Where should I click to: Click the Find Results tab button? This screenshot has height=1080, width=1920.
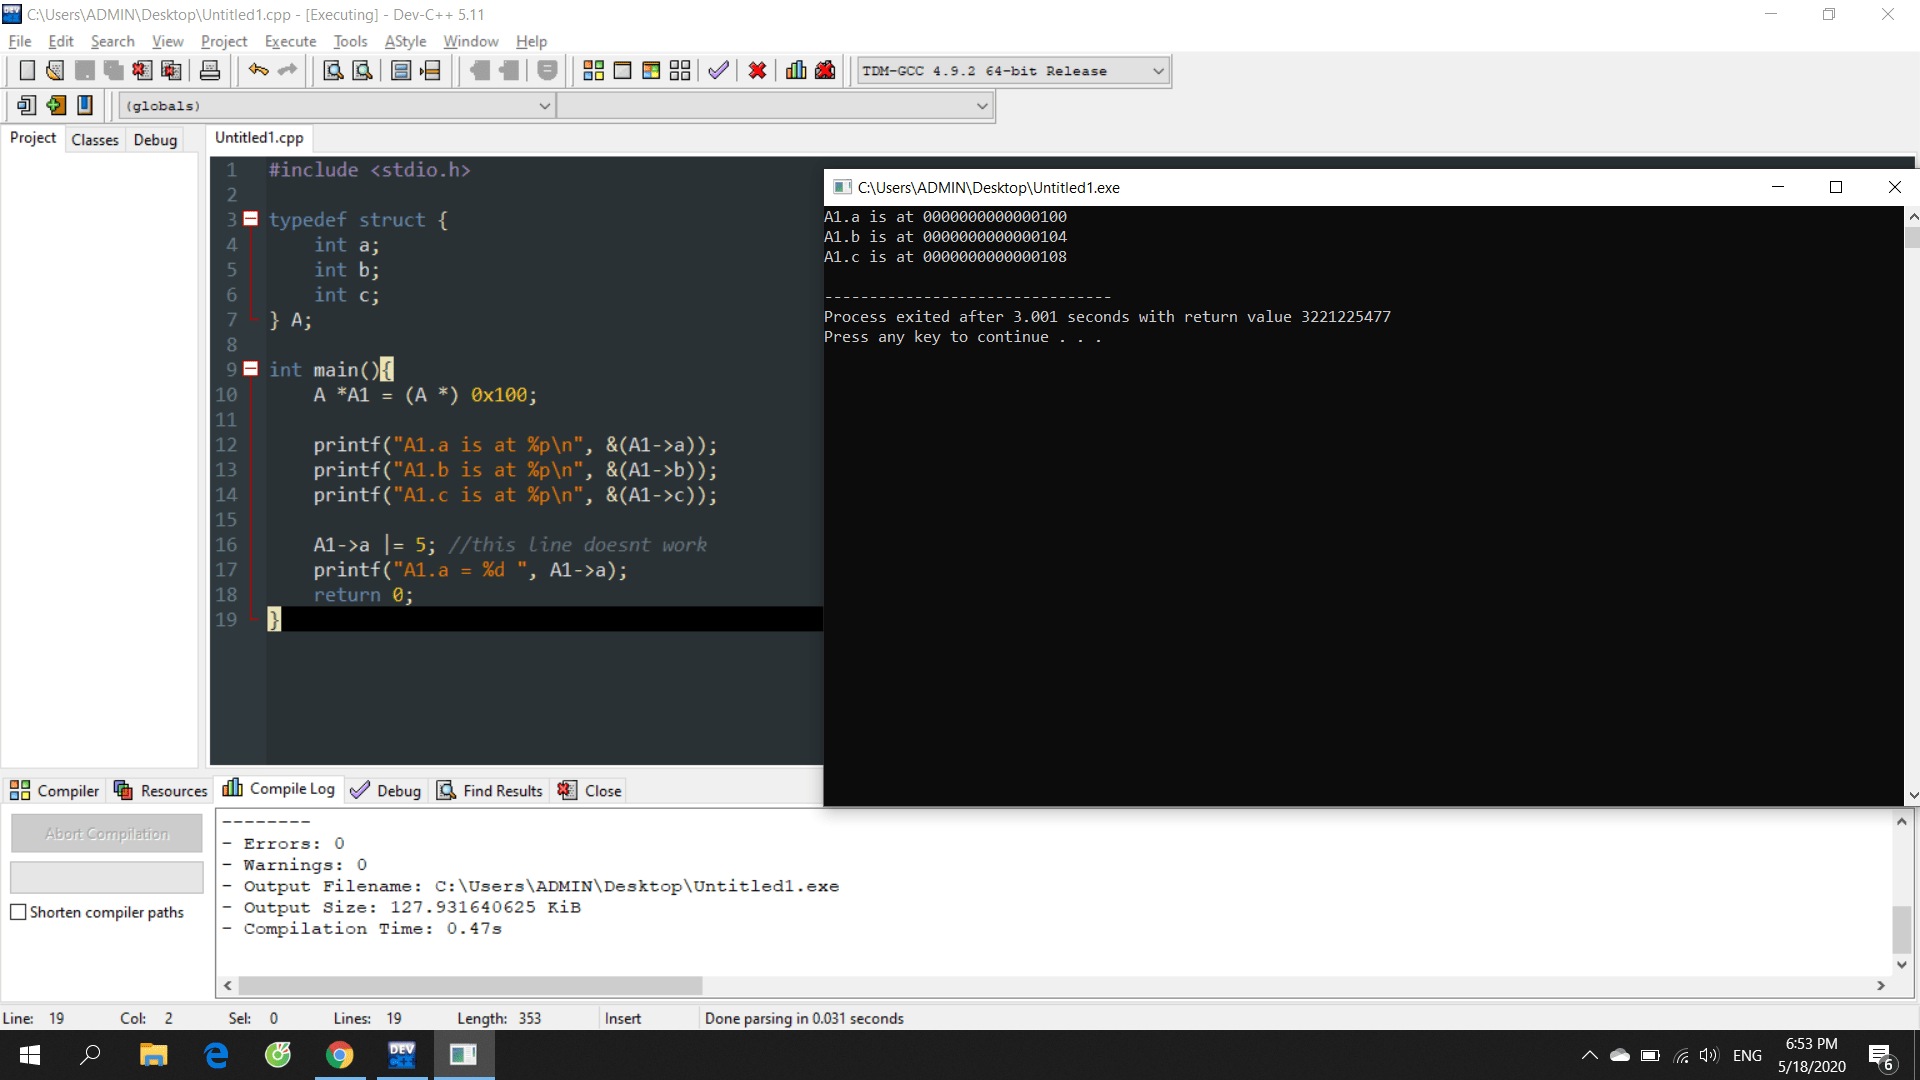click(x=490, y=790)
